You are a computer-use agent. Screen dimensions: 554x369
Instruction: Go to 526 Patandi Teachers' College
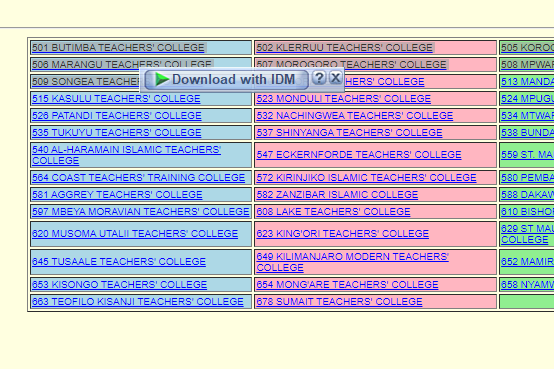point(117,116)
